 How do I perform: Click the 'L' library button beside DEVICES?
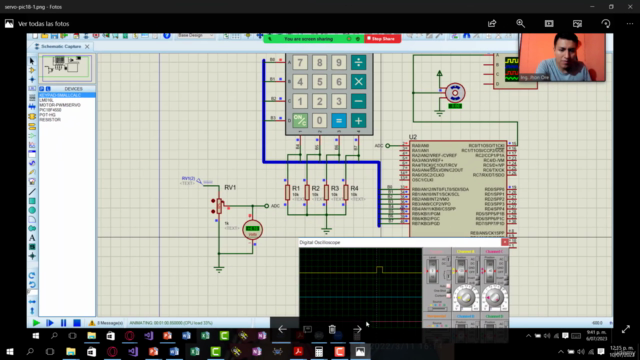coord(48,89)
